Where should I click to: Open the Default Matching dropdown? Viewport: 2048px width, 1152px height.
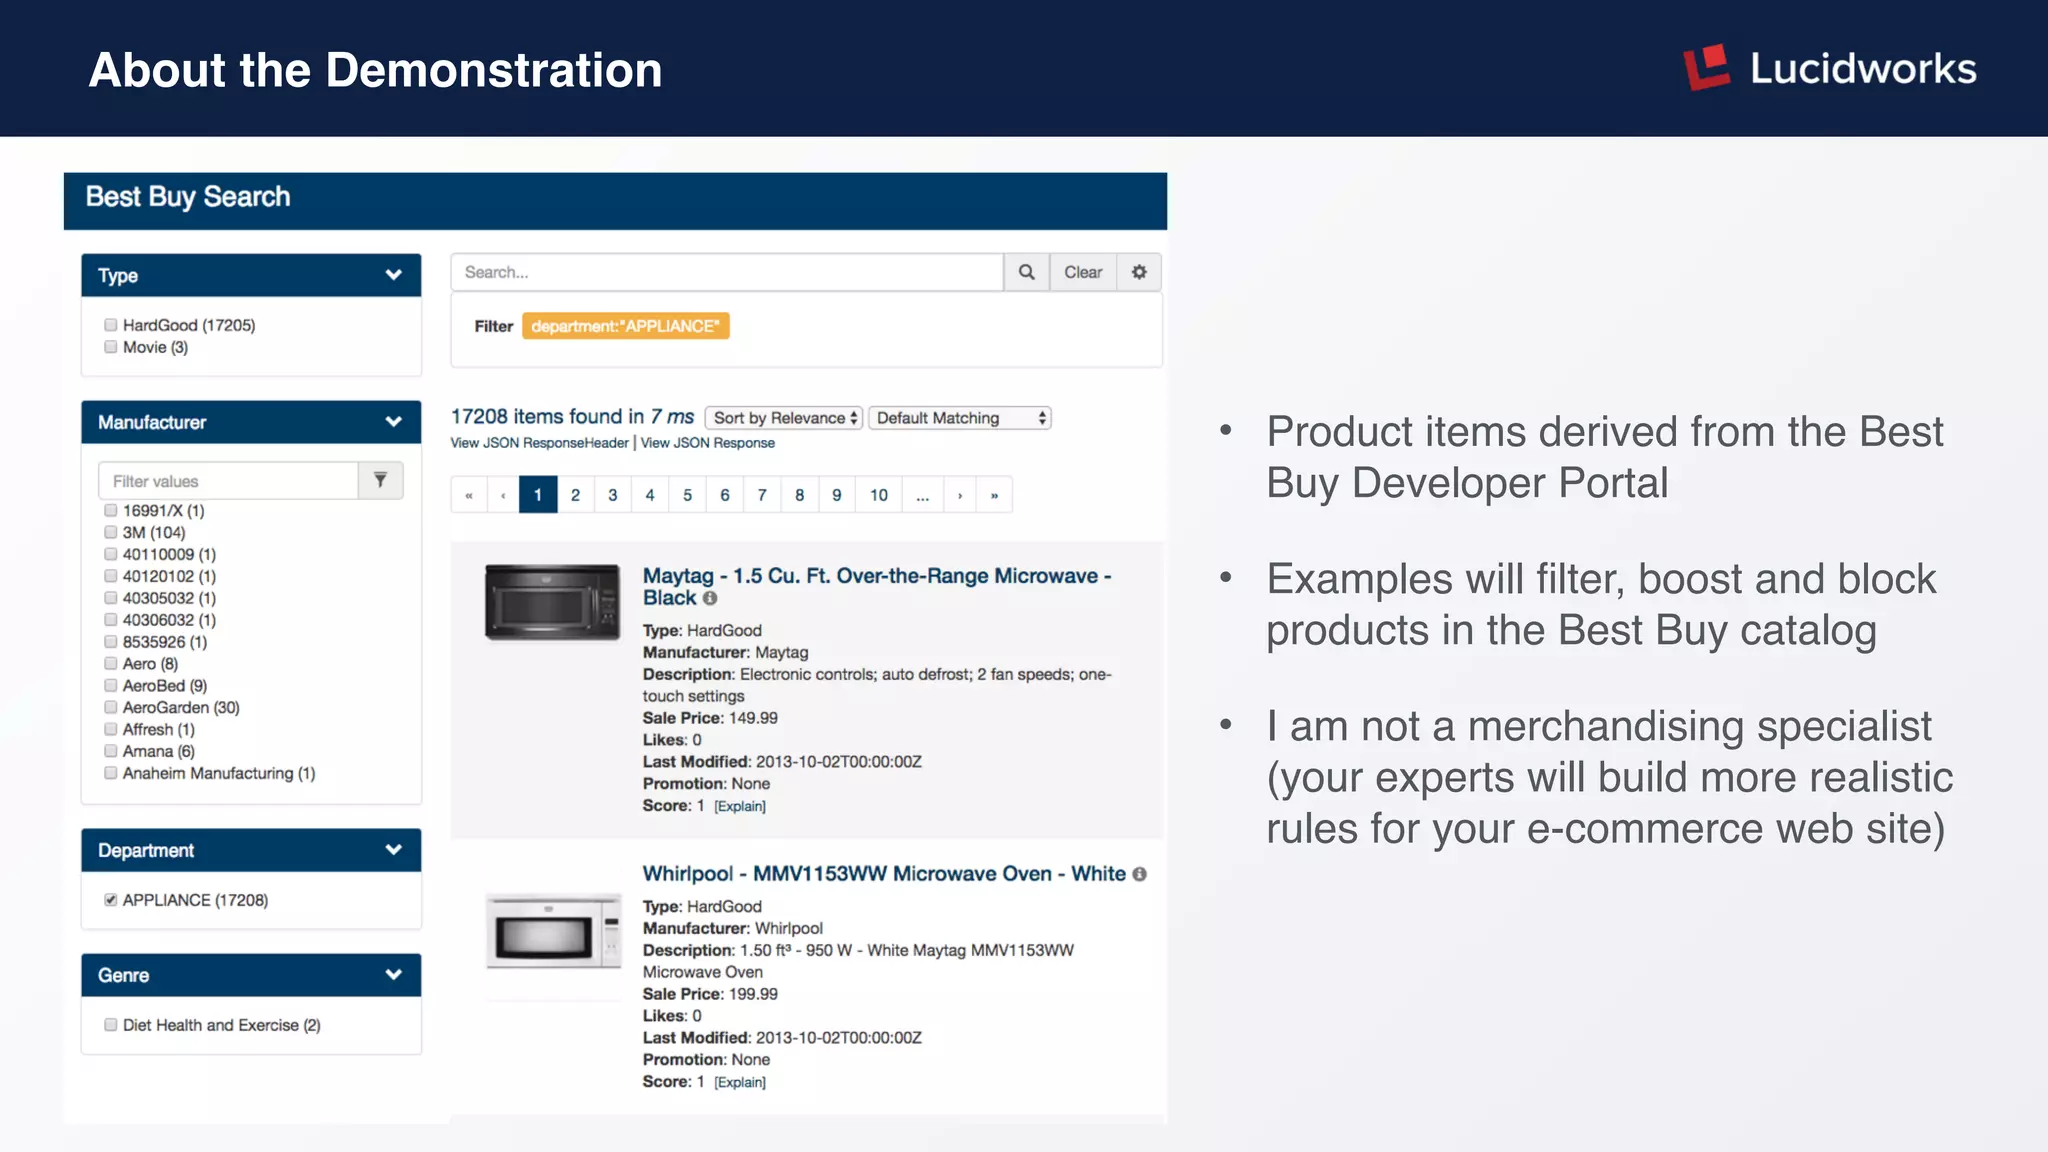[x=960, y=418]
